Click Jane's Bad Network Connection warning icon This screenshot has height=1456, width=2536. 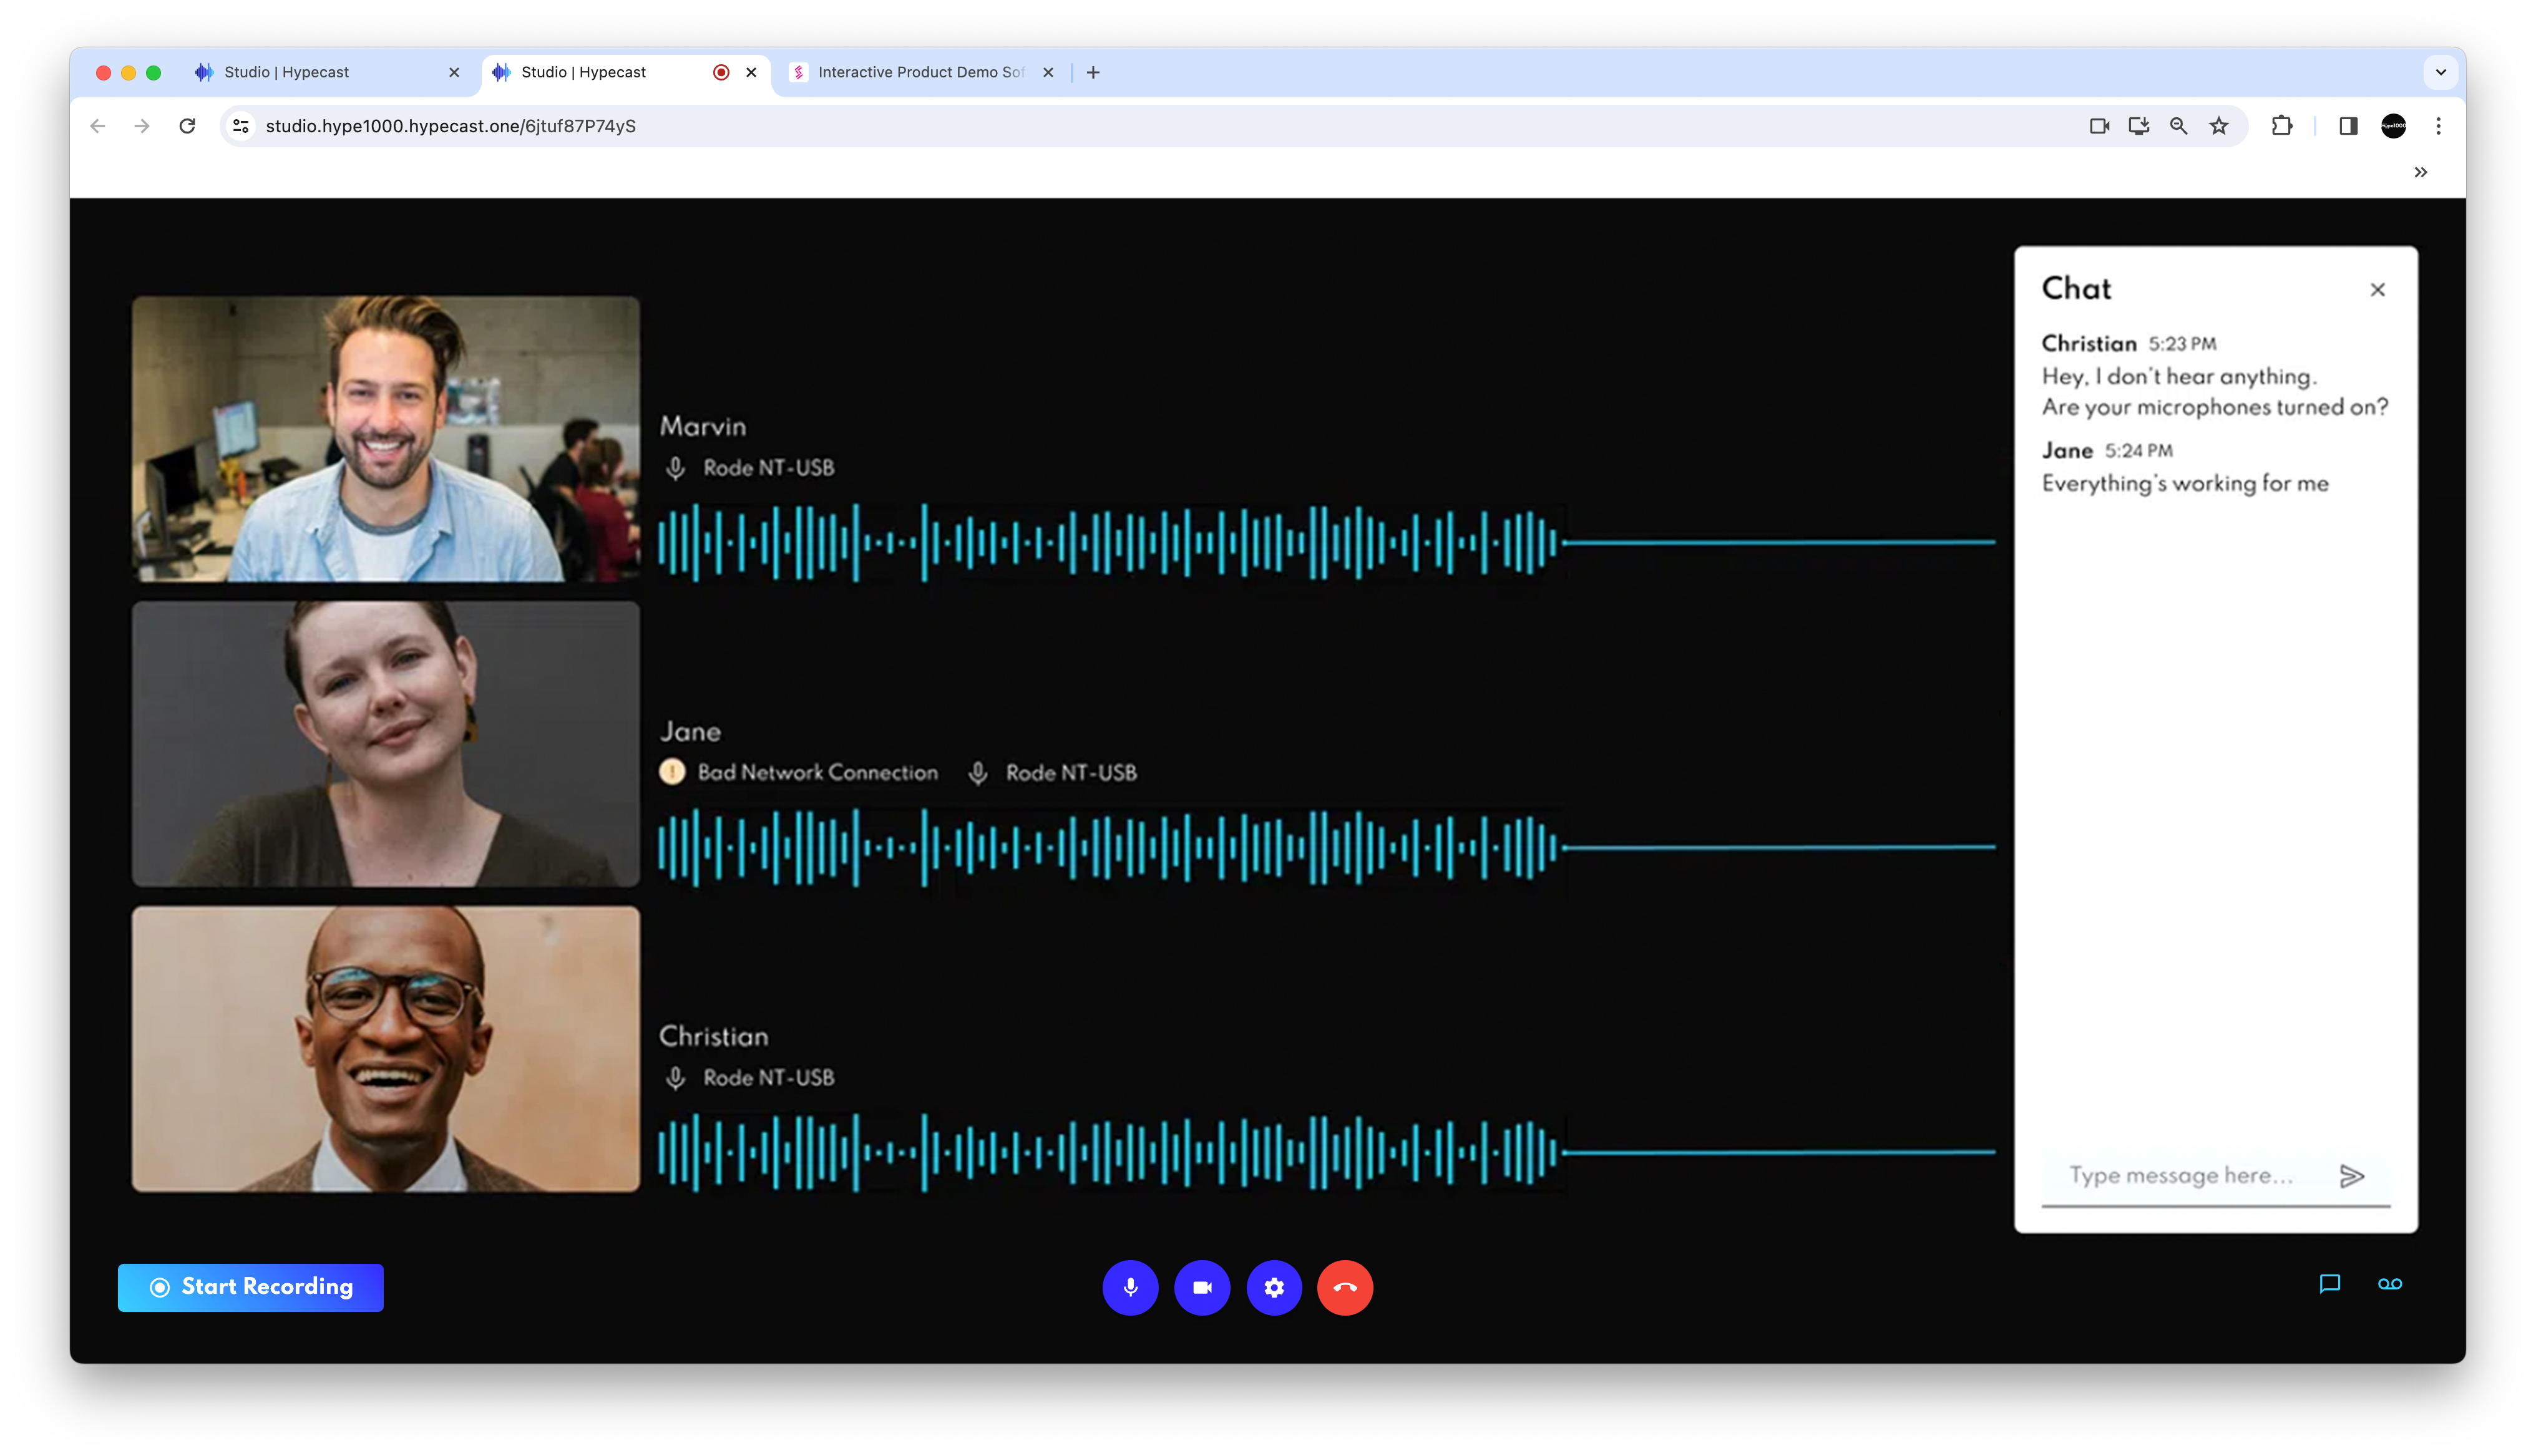pyautogui.click(x=673, y=772)
